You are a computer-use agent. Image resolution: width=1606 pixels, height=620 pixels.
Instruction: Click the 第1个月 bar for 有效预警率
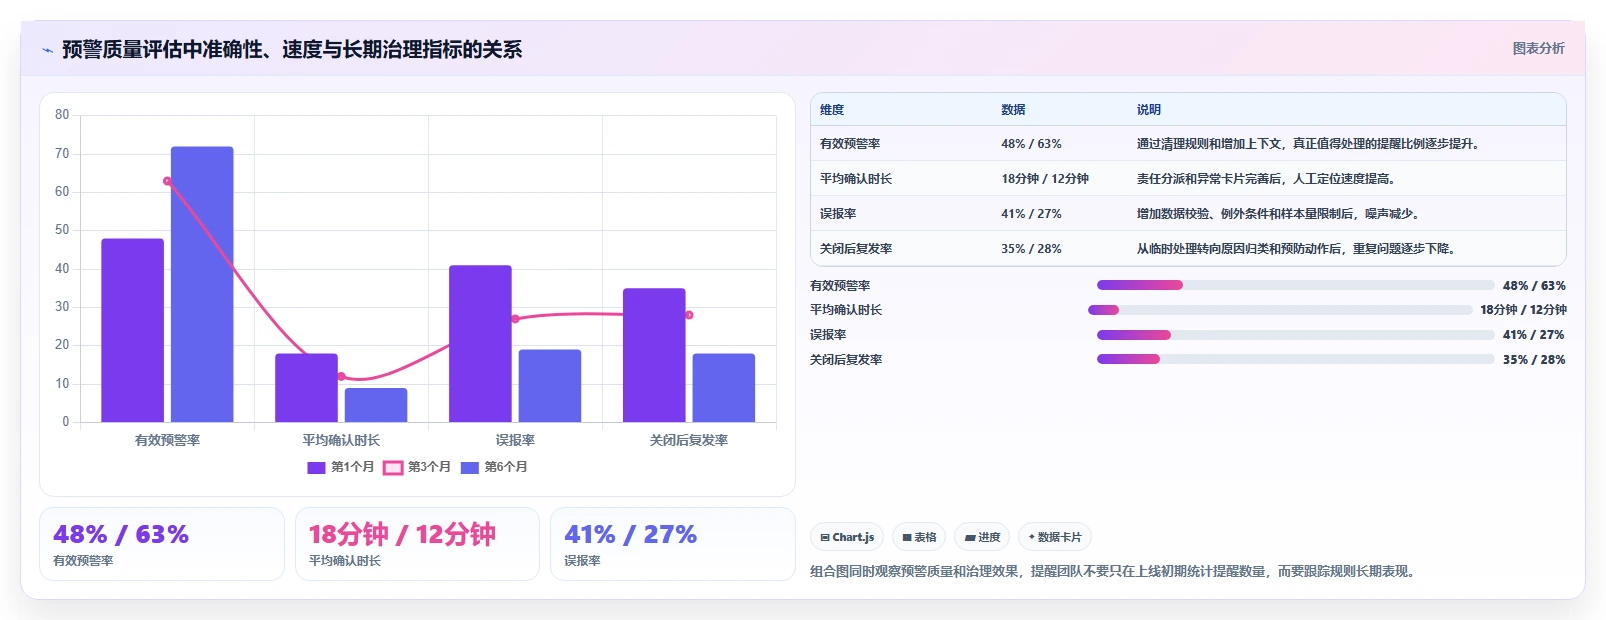(132, 330)
